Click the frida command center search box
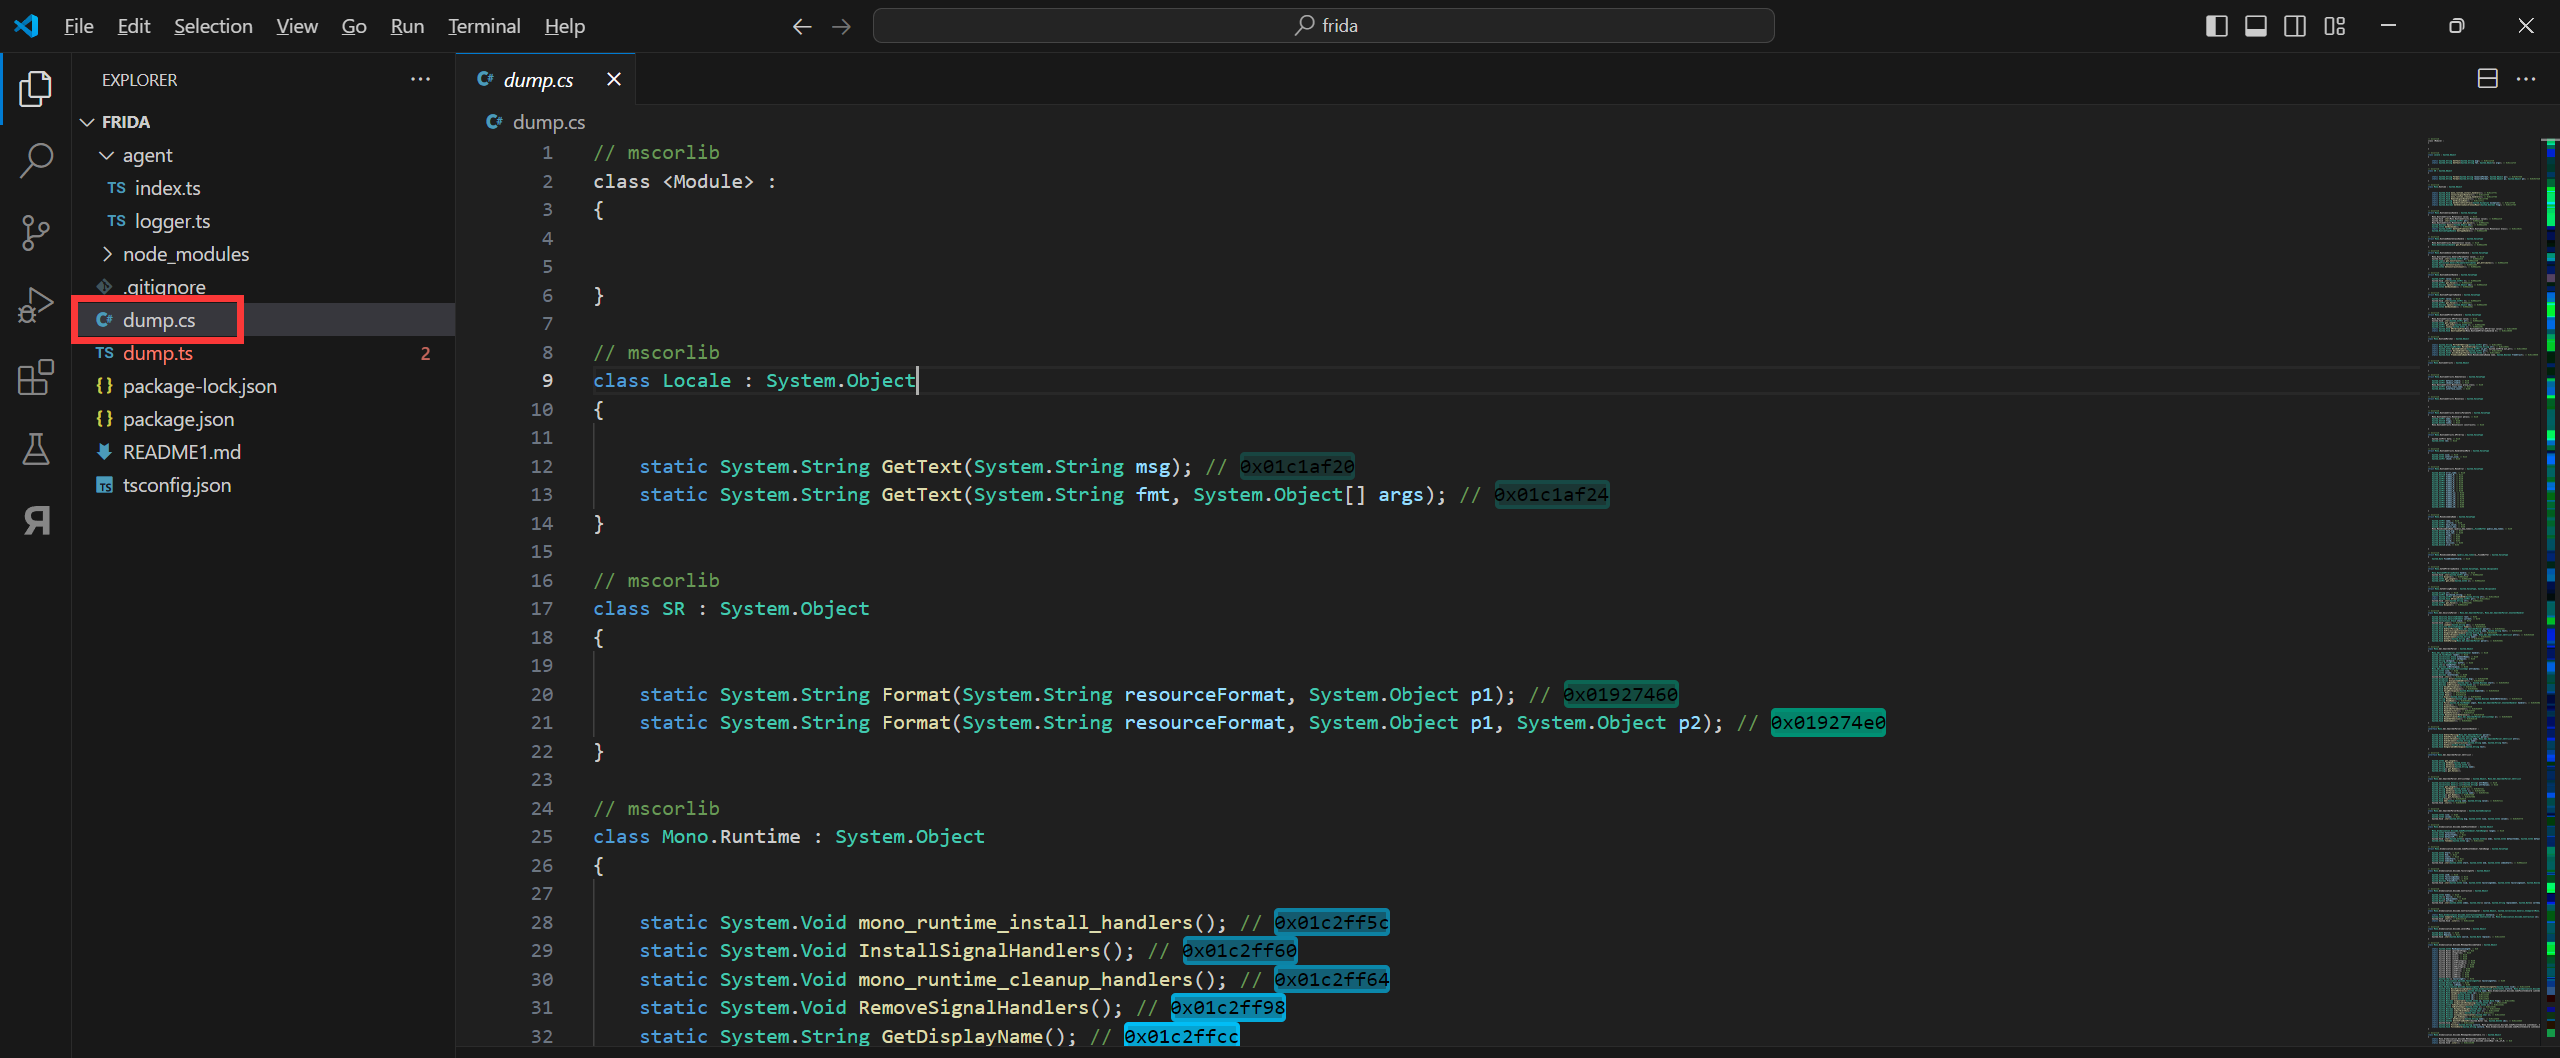The height and width of the screenshot is (1058, 2560). [1323, 26]
